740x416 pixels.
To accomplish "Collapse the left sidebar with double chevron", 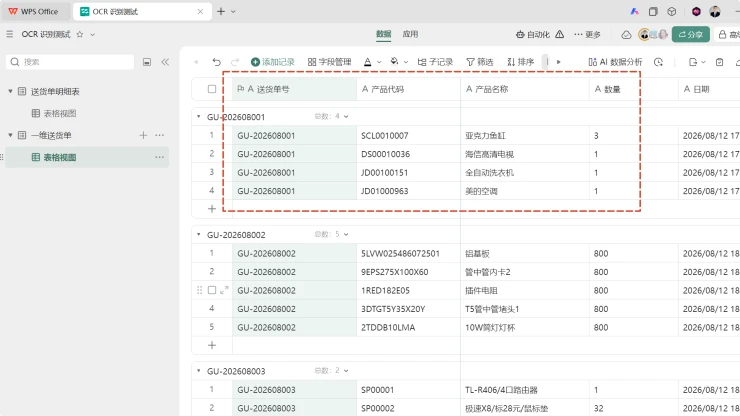I will click(165, 62).
